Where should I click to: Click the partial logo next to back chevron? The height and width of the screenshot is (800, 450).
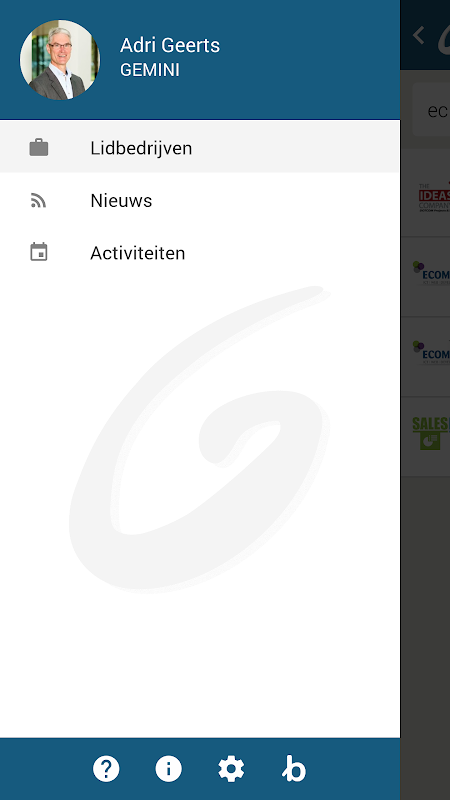(443, 39)
